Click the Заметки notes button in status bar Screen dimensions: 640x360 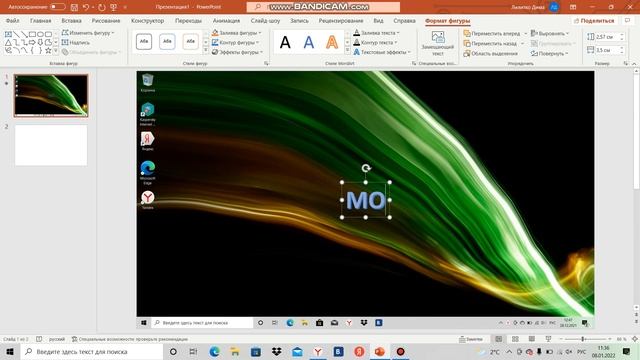coord(471,339)
